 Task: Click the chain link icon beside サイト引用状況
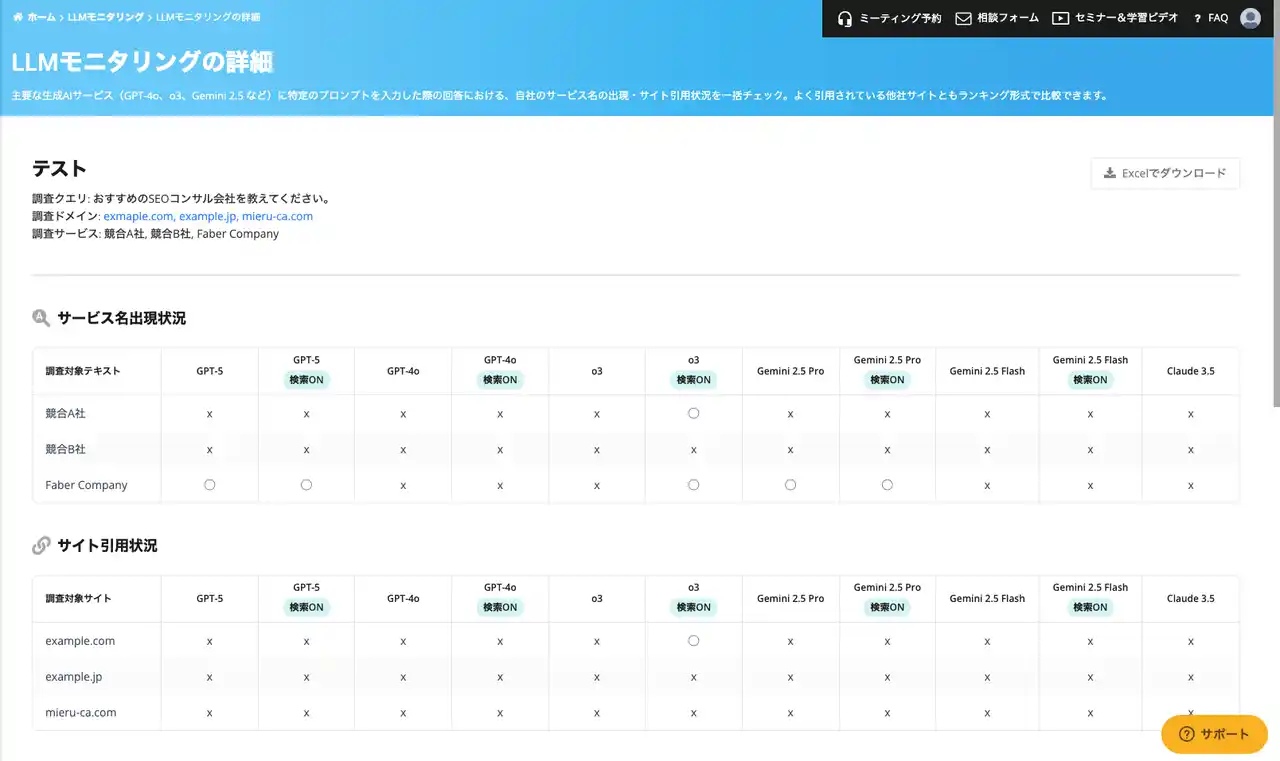coord(41,546)
